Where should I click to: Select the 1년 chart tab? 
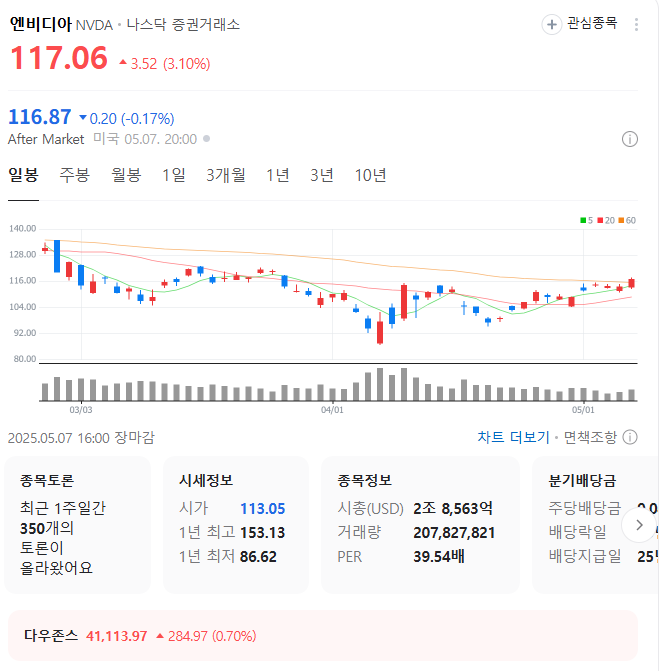(278, 175)
